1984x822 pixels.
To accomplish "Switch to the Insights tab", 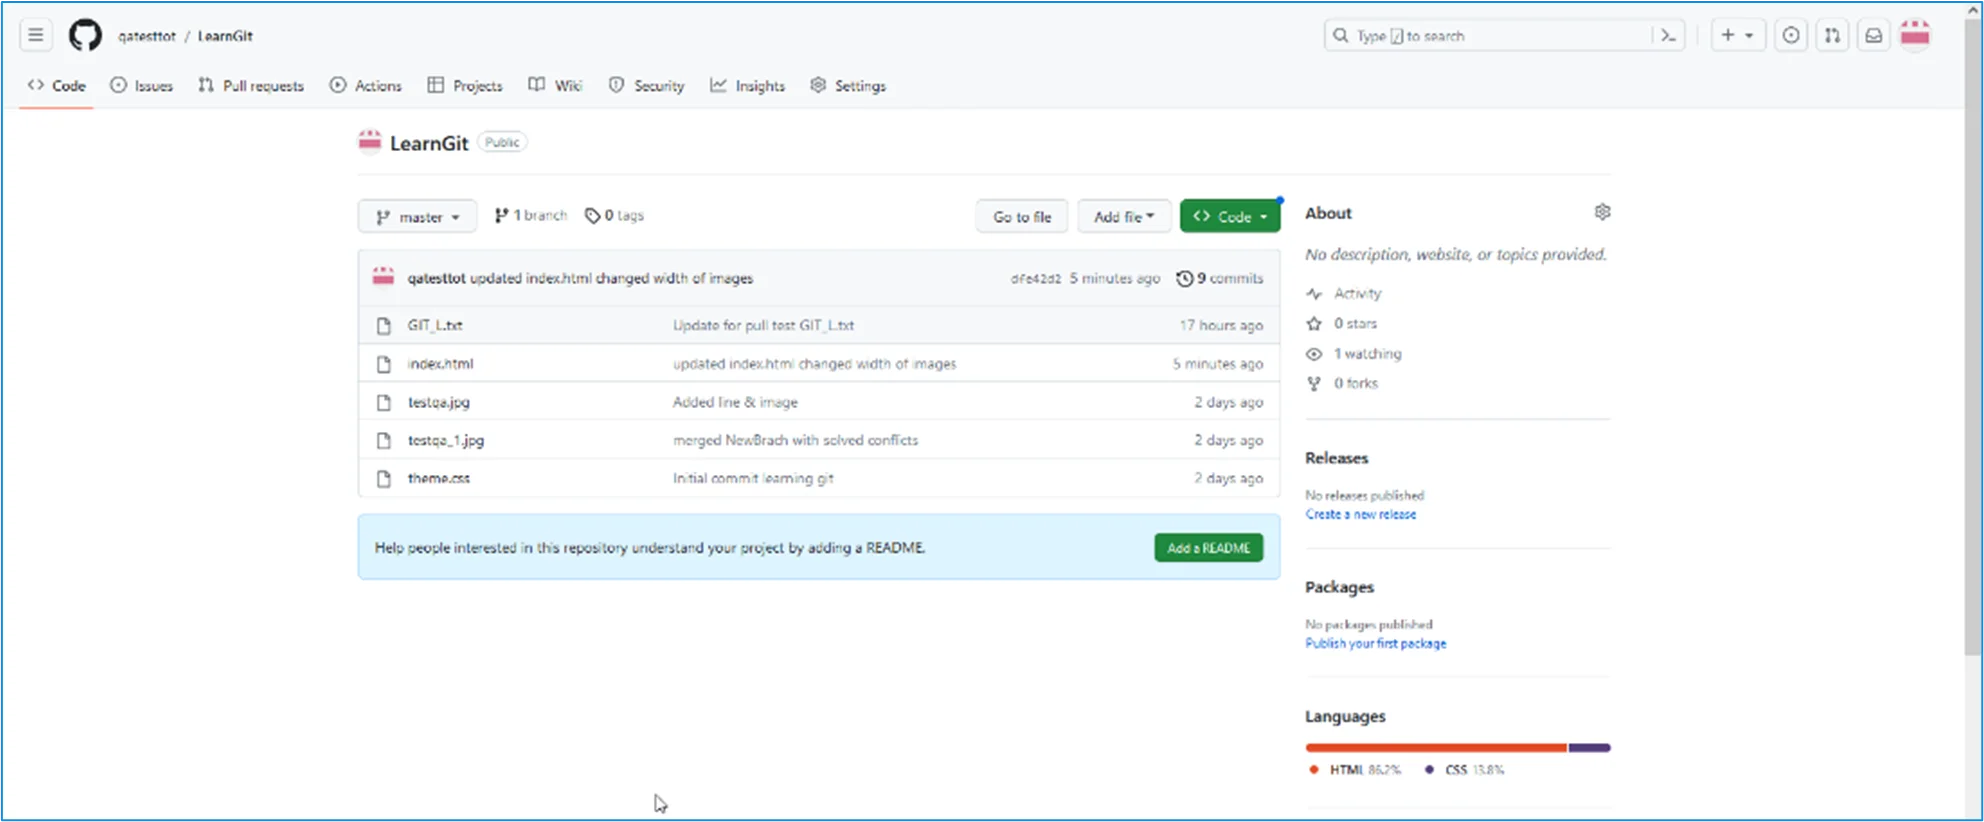I will 747,86.
